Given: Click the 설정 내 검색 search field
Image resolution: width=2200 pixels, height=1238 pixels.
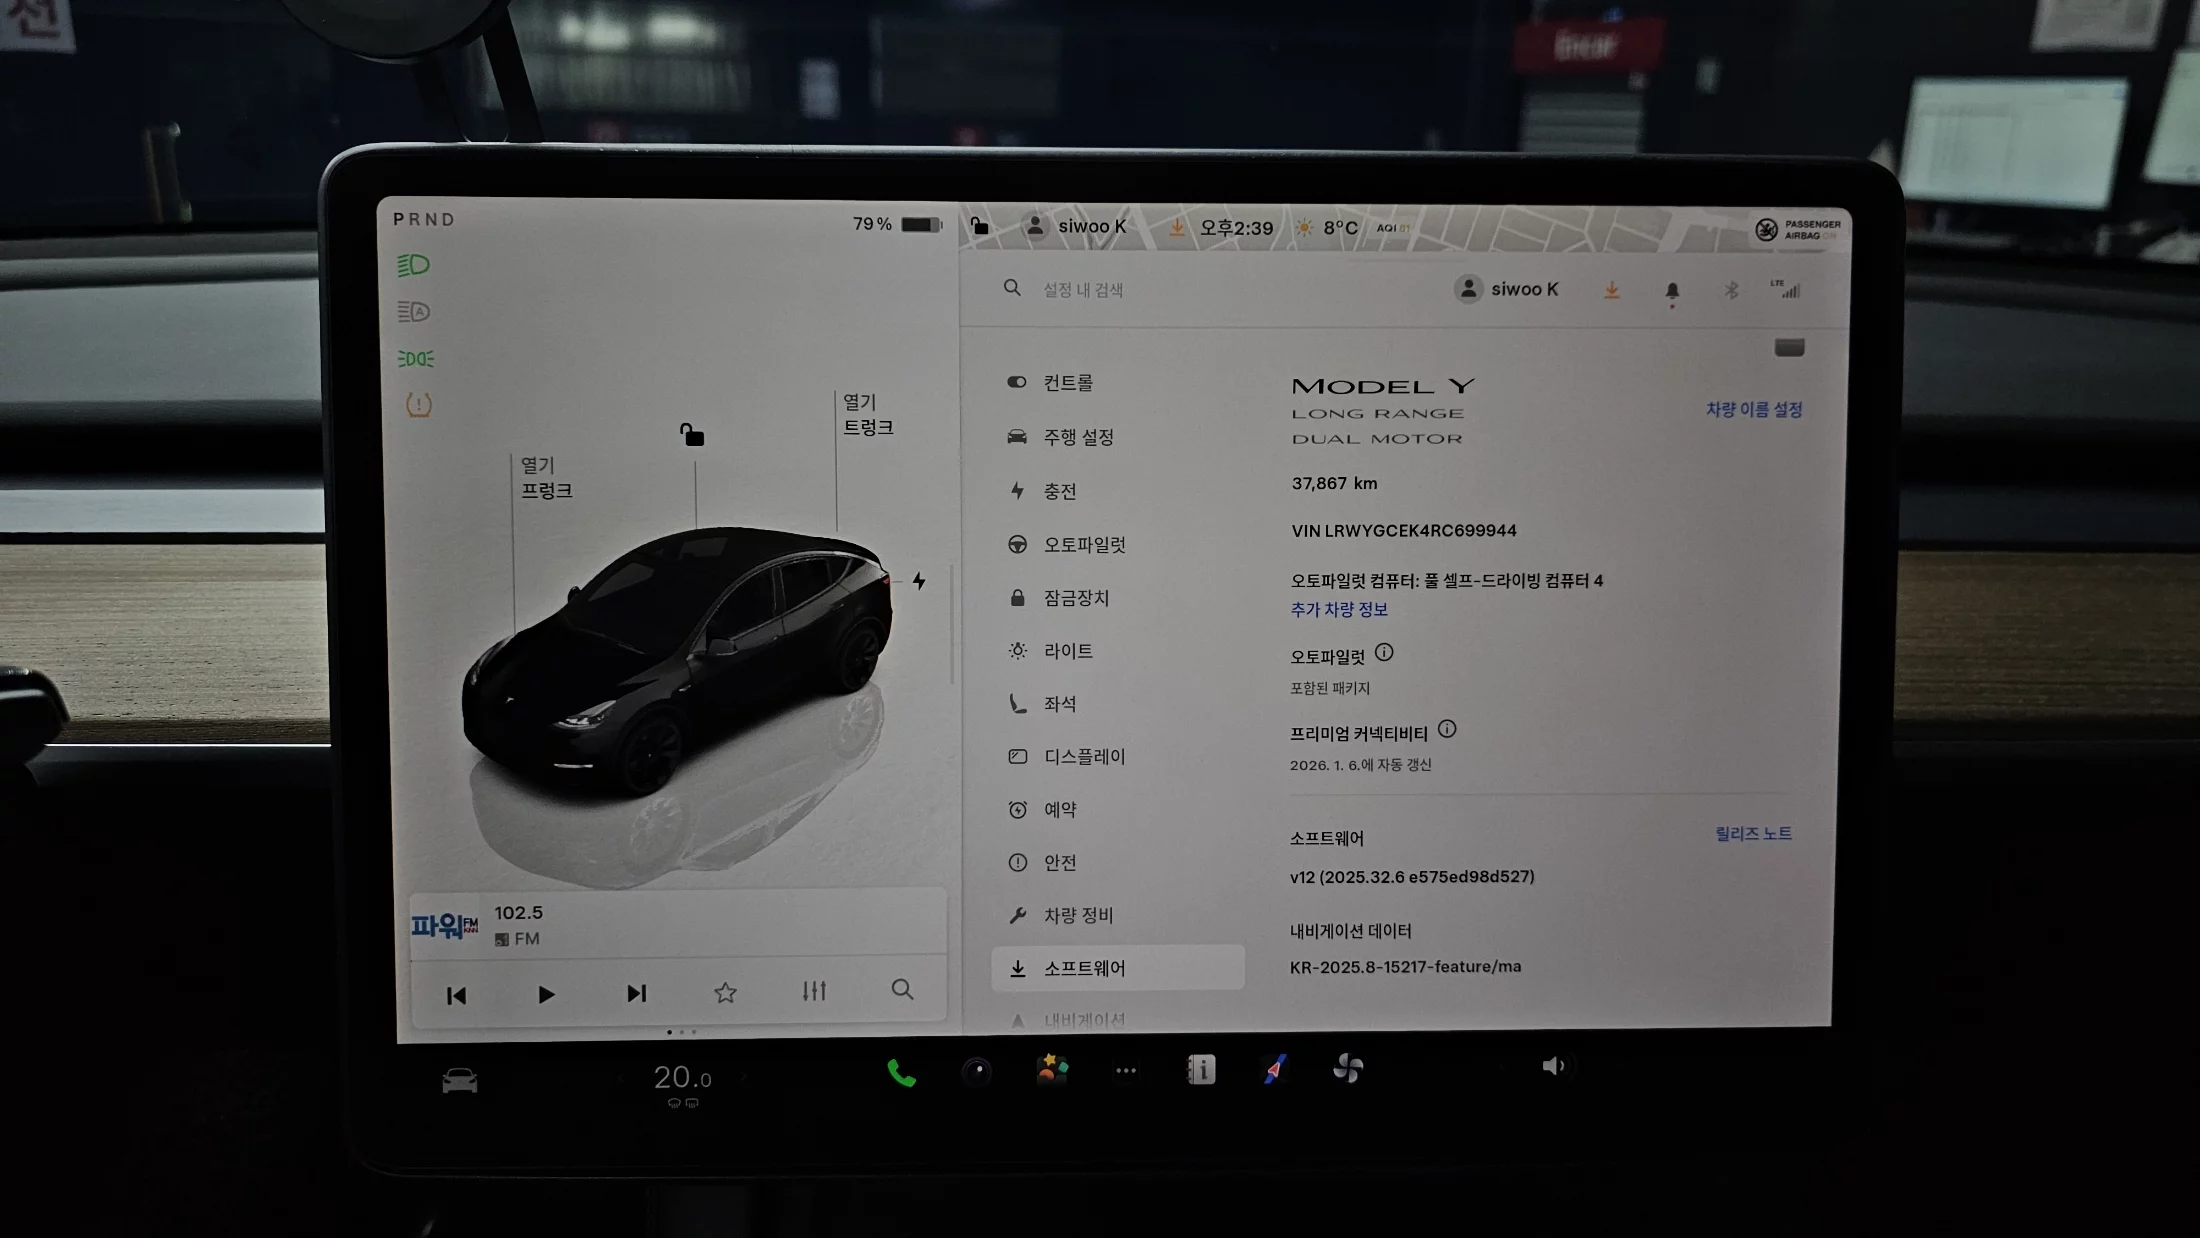Looking at the screenshot, I should point(1083,290).
